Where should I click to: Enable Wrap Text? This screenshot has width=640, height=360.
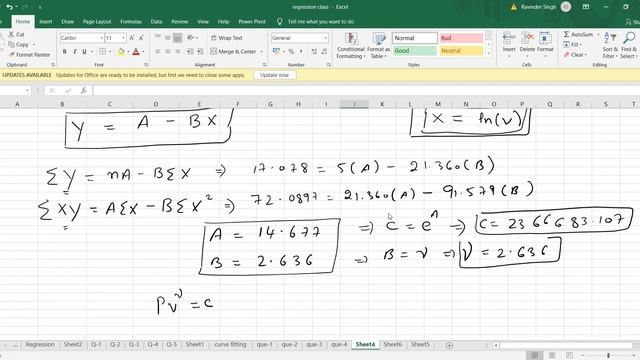tap(227, 38)
